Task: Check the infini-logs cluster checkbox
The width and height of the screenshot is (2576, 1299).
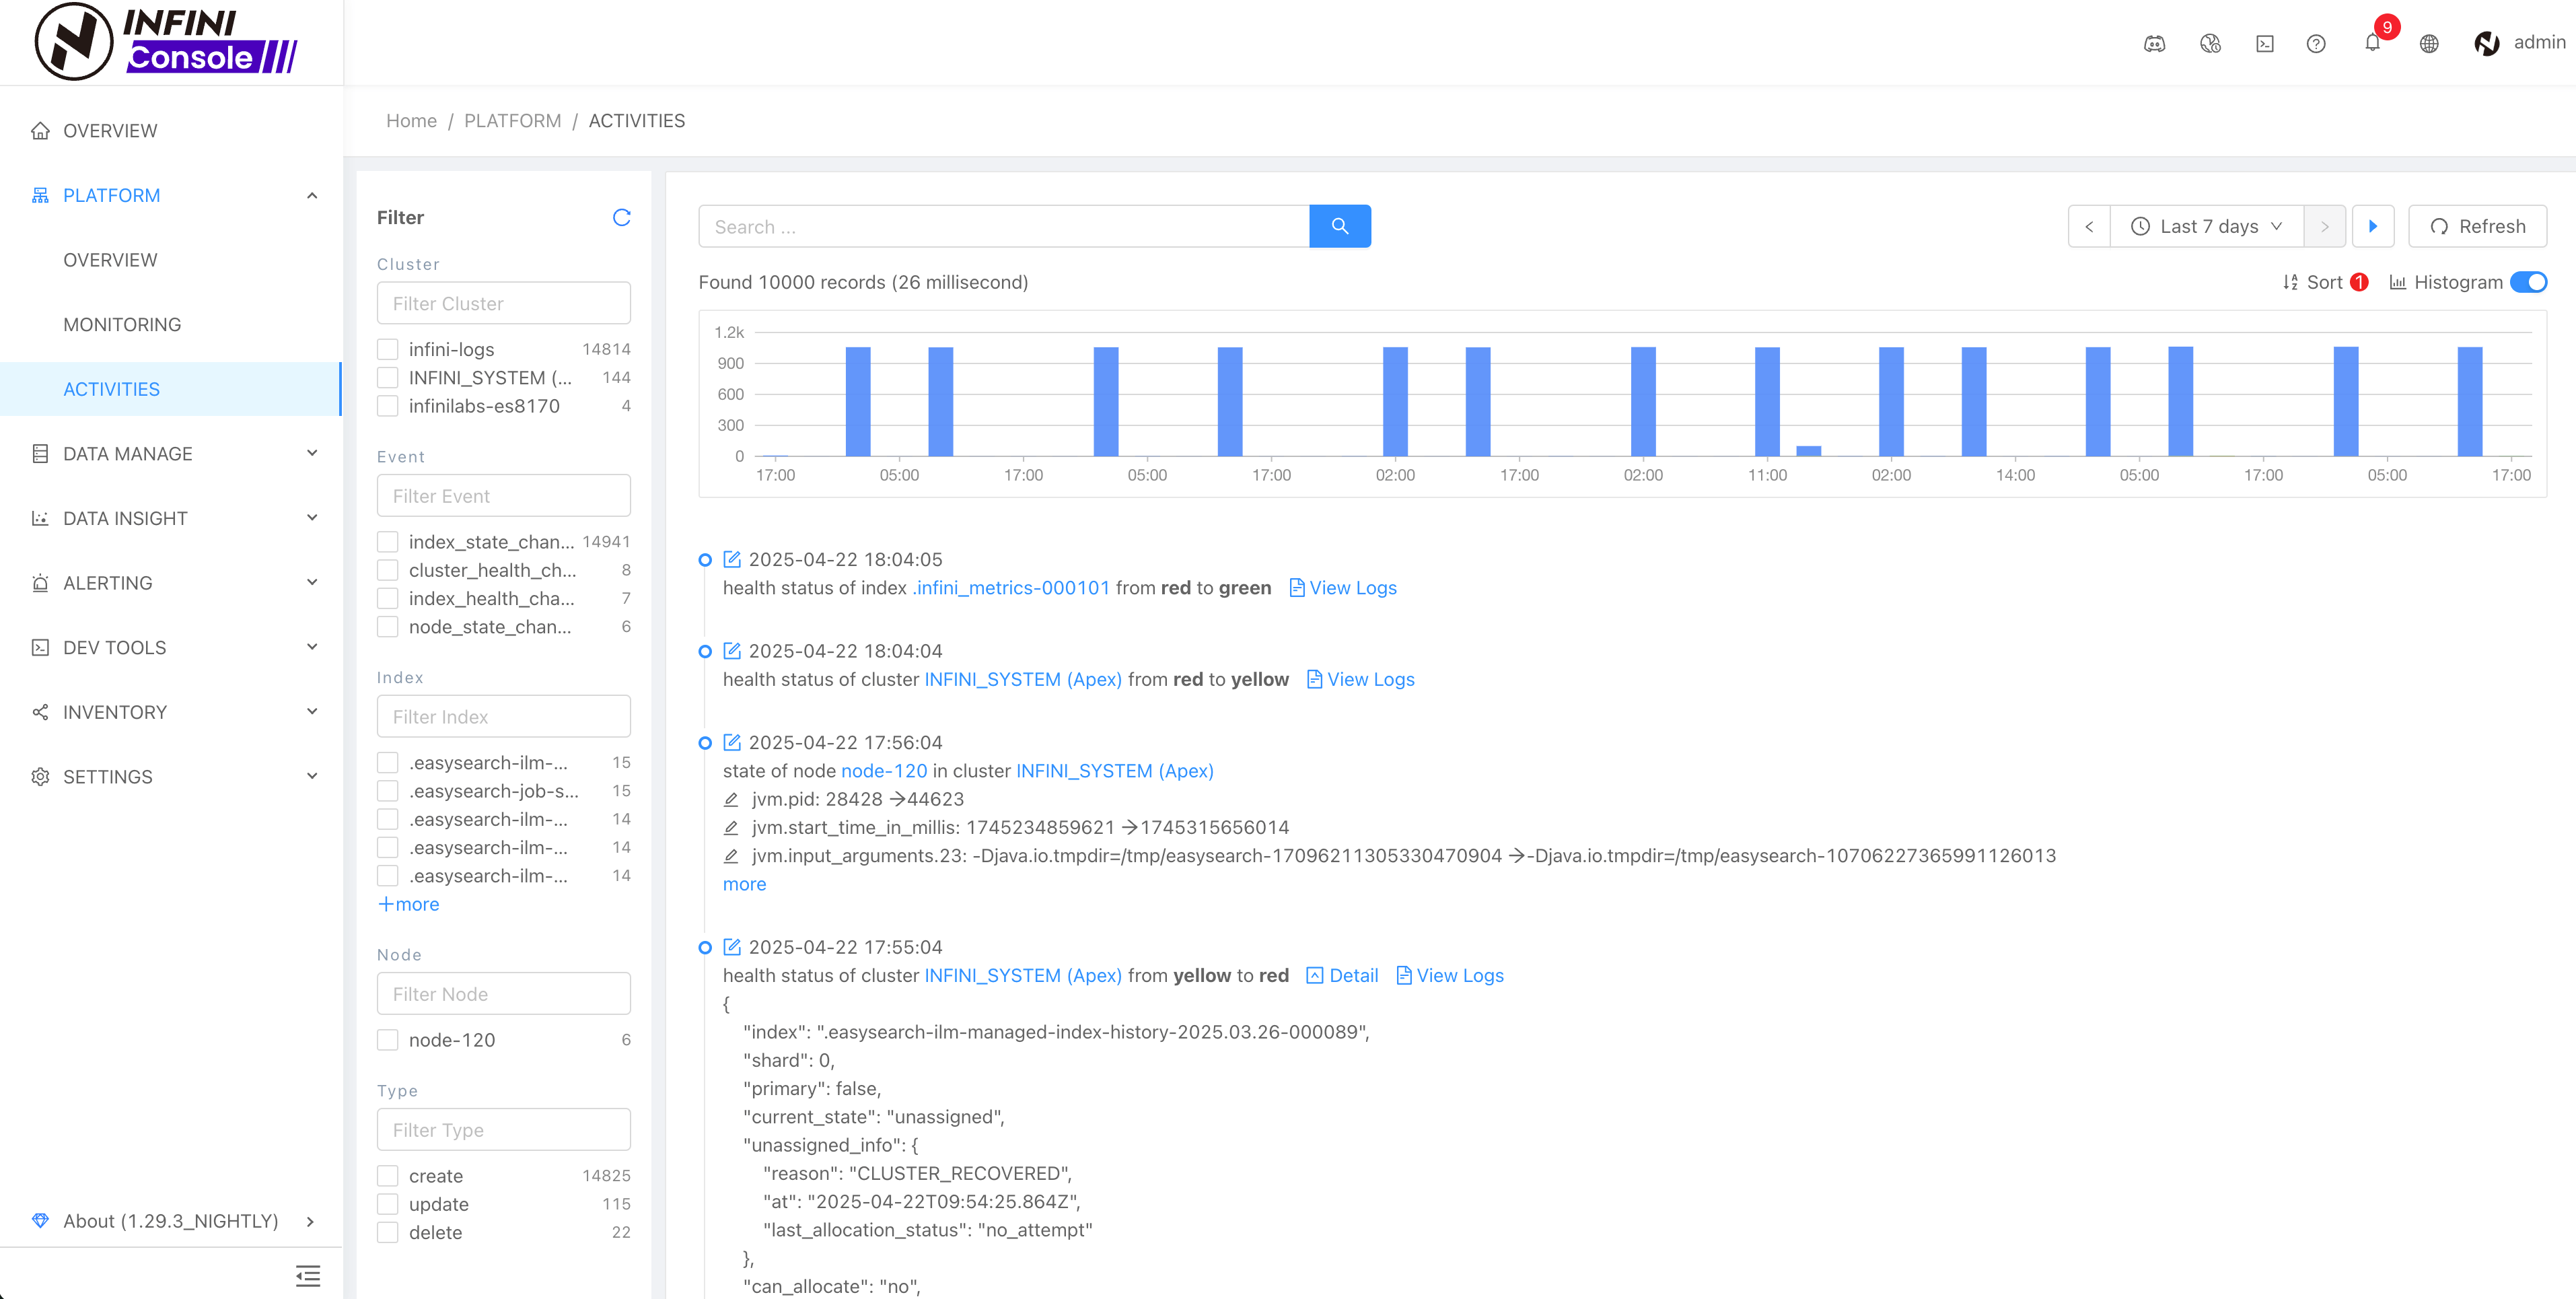Action: (388, 349)
